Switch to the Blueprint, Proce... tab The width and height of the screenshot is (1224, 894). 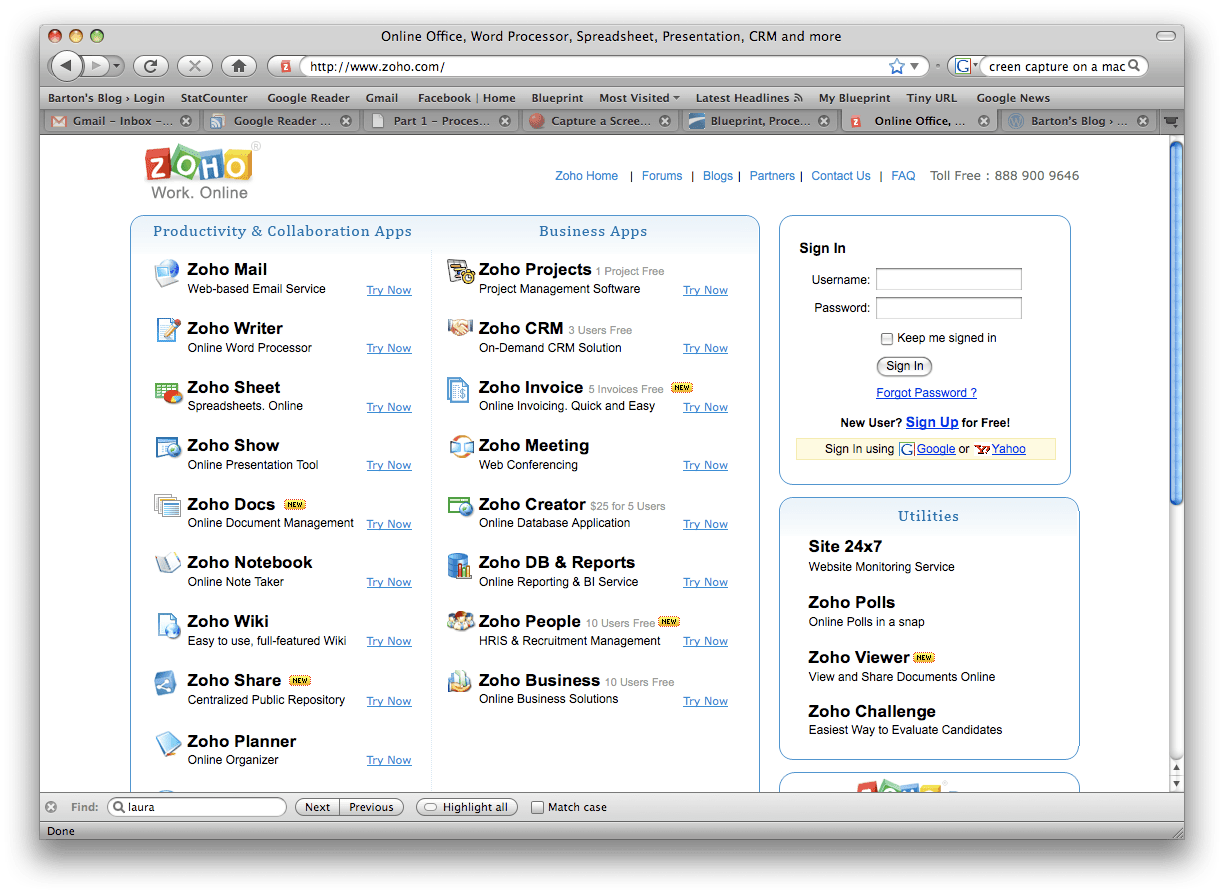(x=759, y=121)
